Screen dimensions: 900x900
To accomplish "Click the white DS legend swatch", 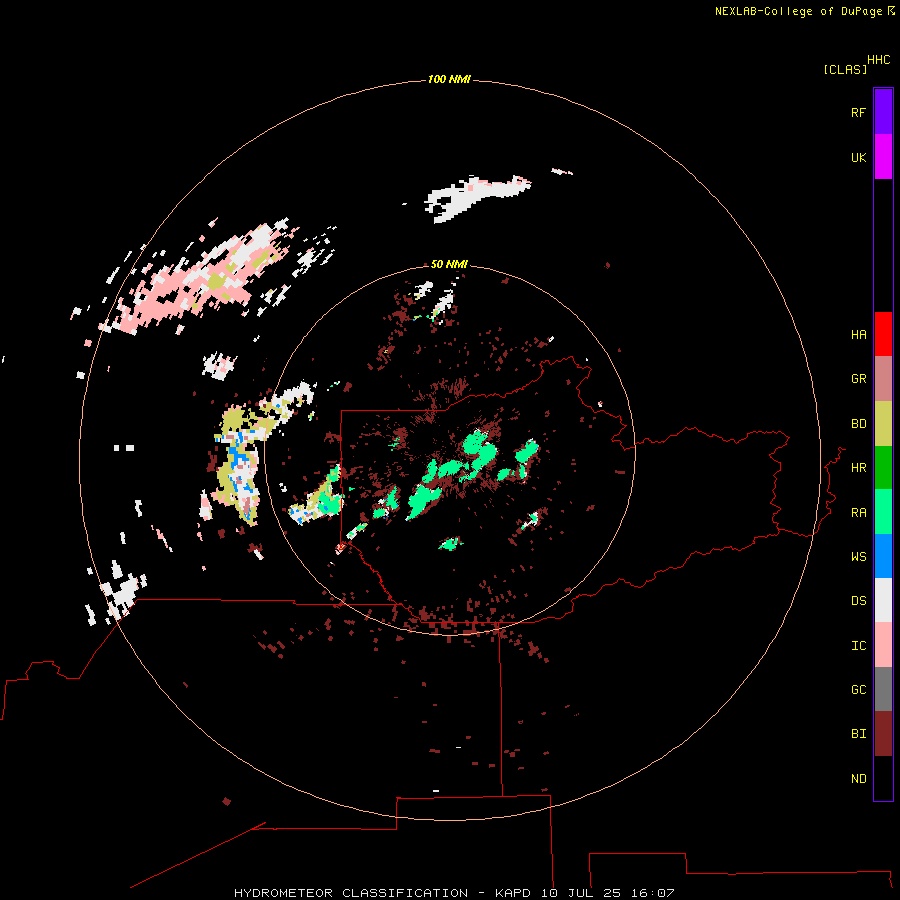I will tap(883, 600).
